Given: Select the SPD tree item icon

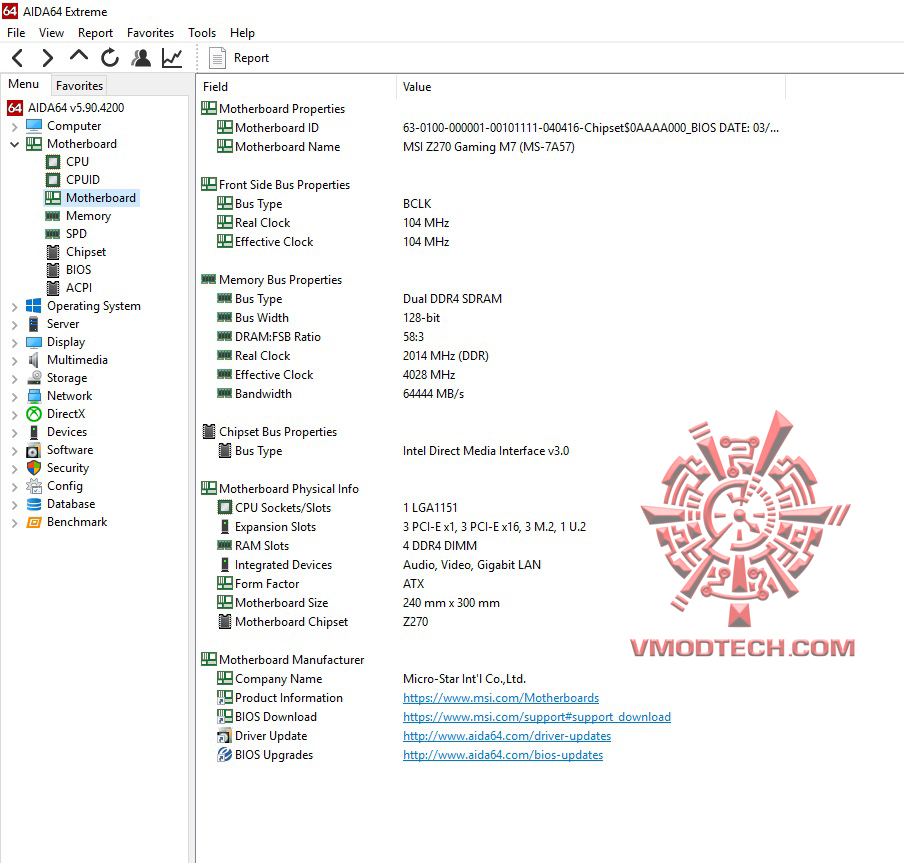Looking at the screenshot, I should tap(52, 234).
